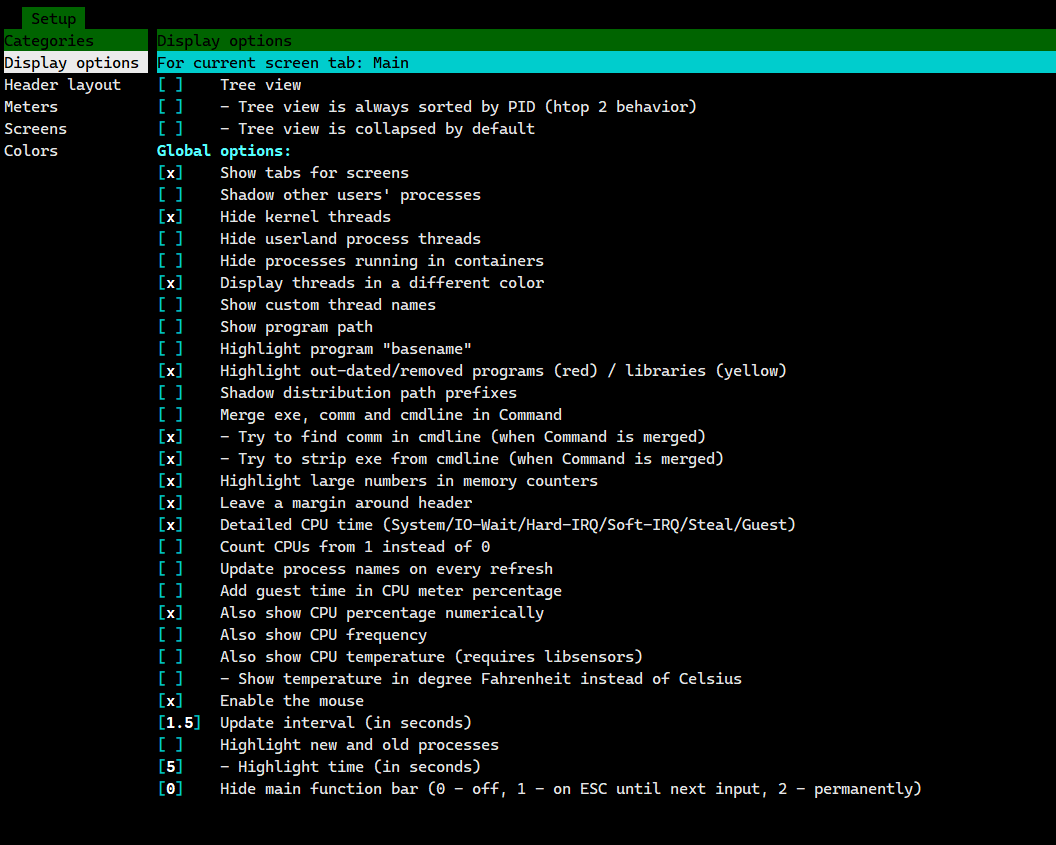Image resolution: width=1056 pixels, height=845 pixels.
Task: Enable 'Highlight program basename'
Action: pos(170,349)
